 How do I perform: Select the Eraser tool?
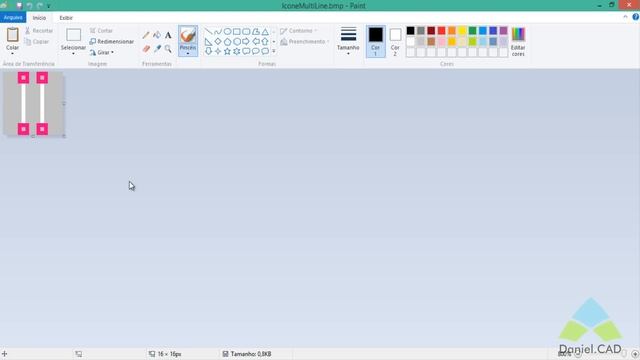coord(146,49)
